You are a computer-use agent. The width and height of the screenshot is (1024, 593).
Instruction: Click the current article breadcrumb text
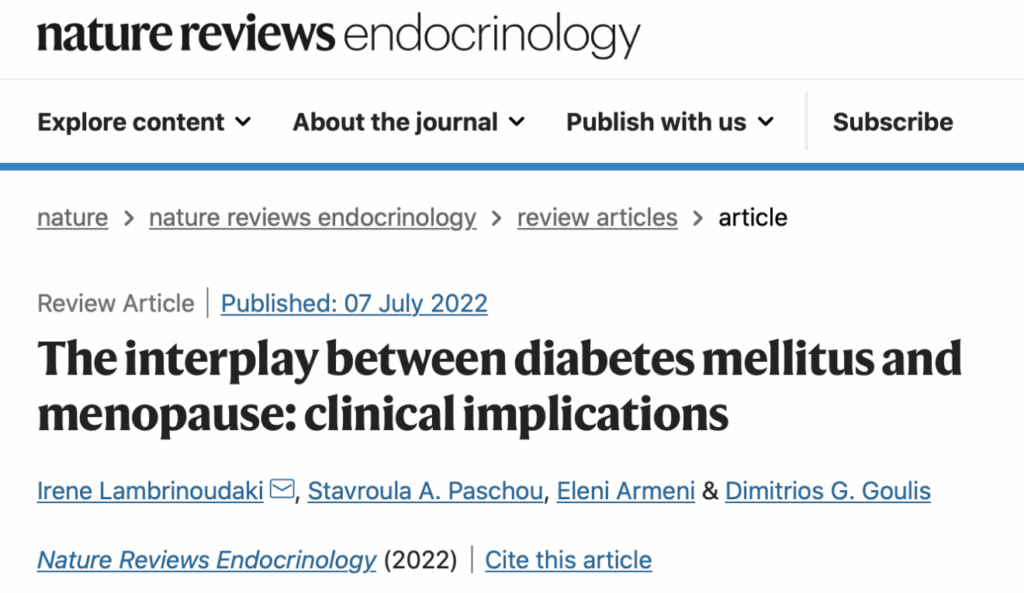pos(752,217)
